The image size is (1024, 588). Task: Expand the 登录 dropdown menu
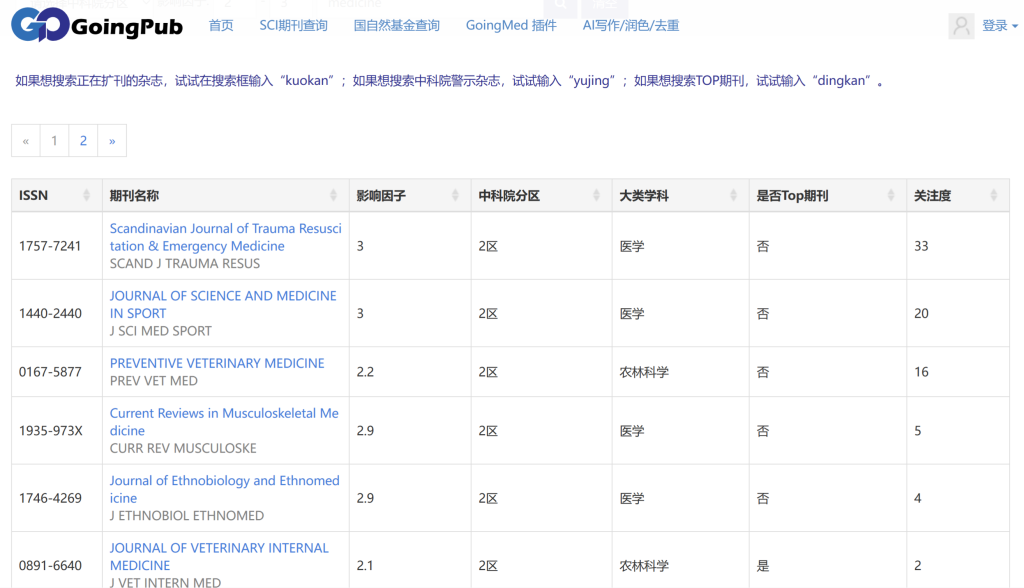(1000, 26)
